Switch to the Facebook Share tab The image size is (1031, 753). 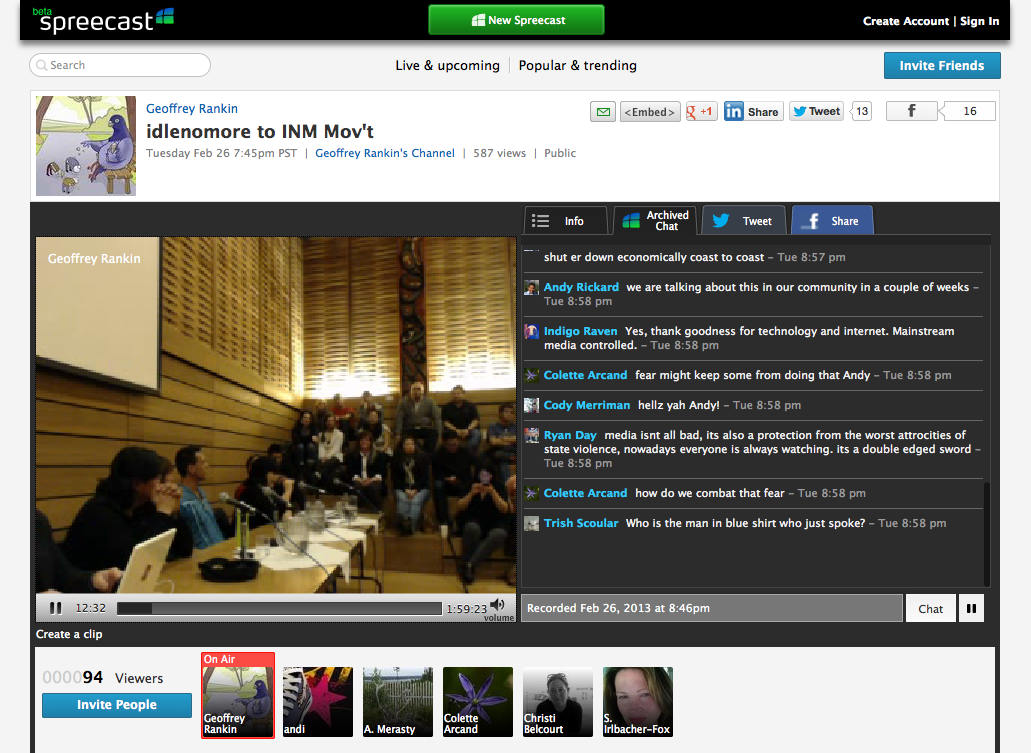(832, 220)
